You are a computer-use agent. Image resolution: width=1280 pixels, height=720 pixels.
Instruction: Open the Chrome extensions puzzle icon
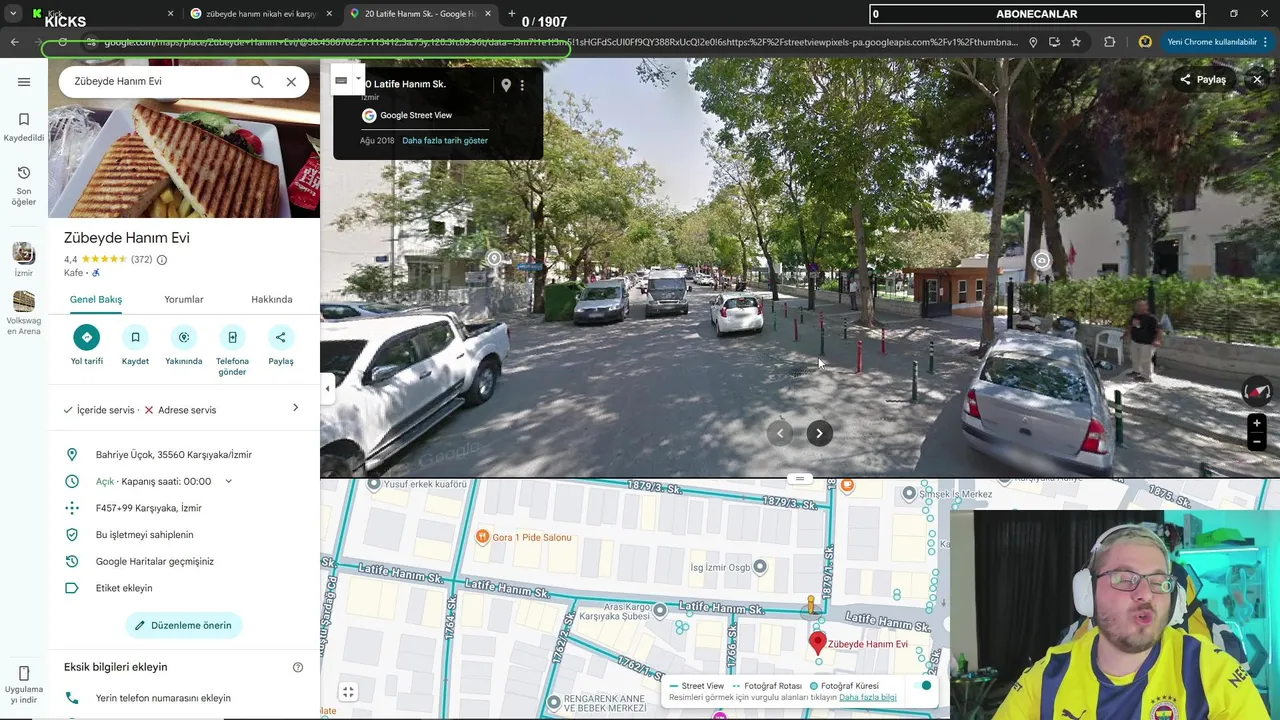[1109, 42]
